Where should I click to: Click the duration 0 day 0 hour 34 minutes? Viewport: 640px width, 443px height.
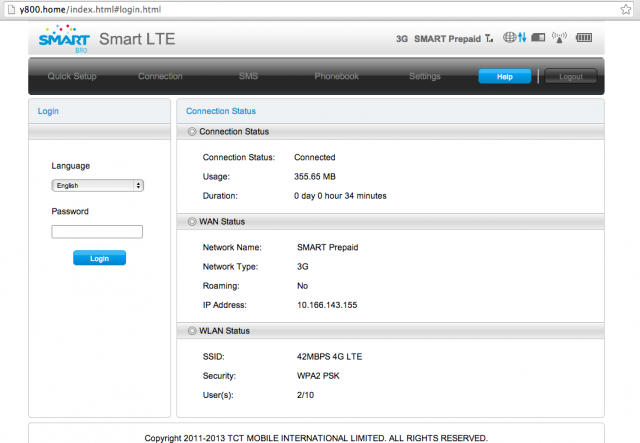[340, 196]
